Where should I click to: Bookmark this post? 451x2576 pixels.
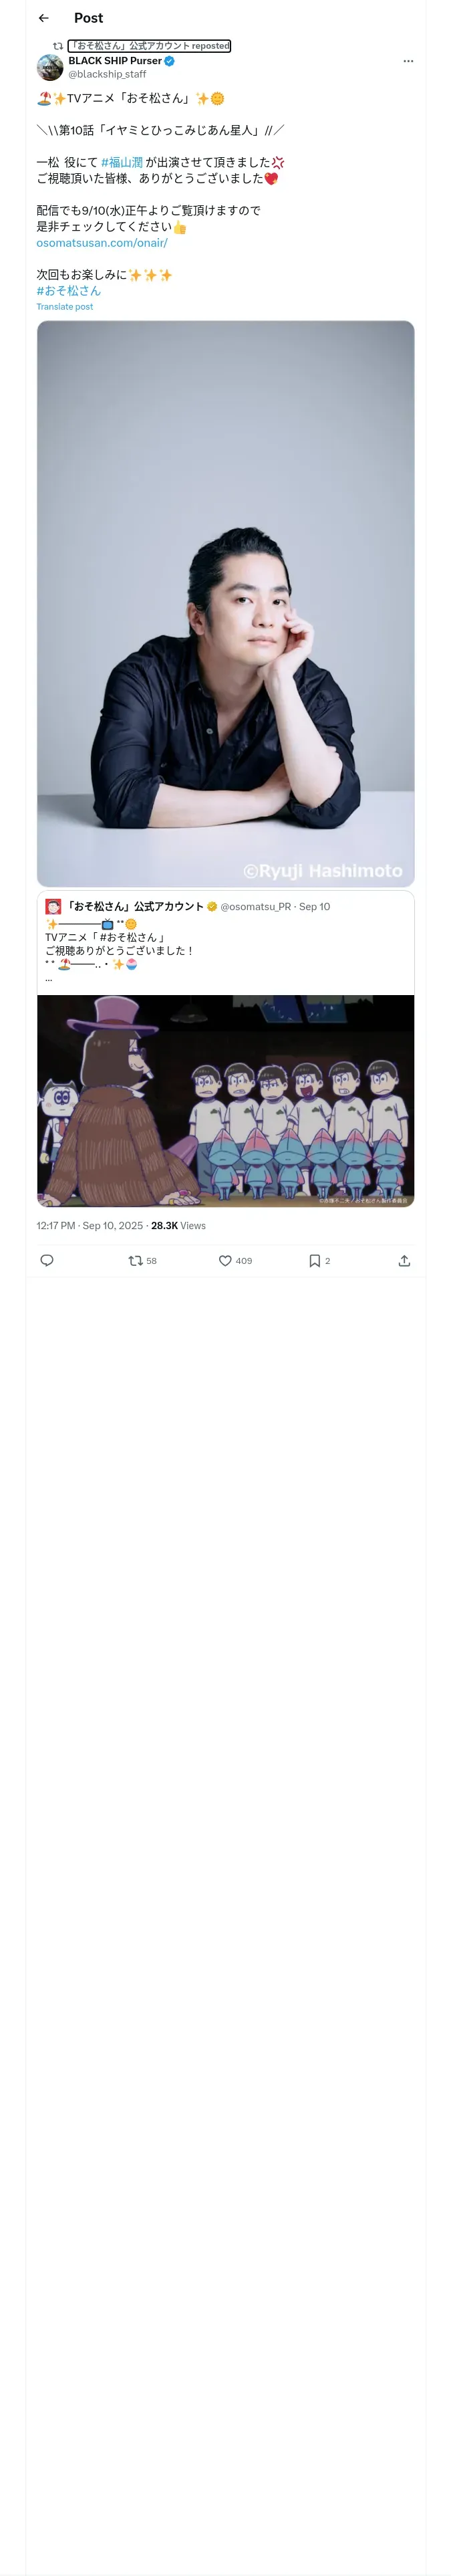pyautogui.click(x=319, y=1260)
